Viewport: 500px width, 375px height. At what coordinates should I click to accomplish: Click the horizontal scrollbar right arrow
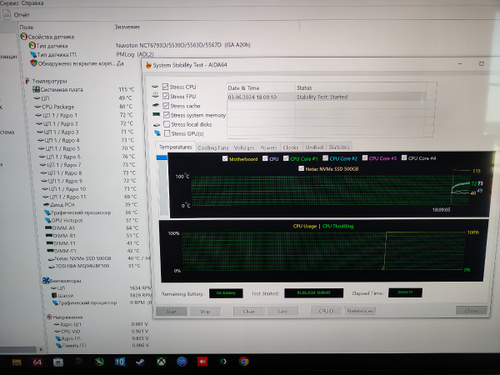[x=41, y=350]
